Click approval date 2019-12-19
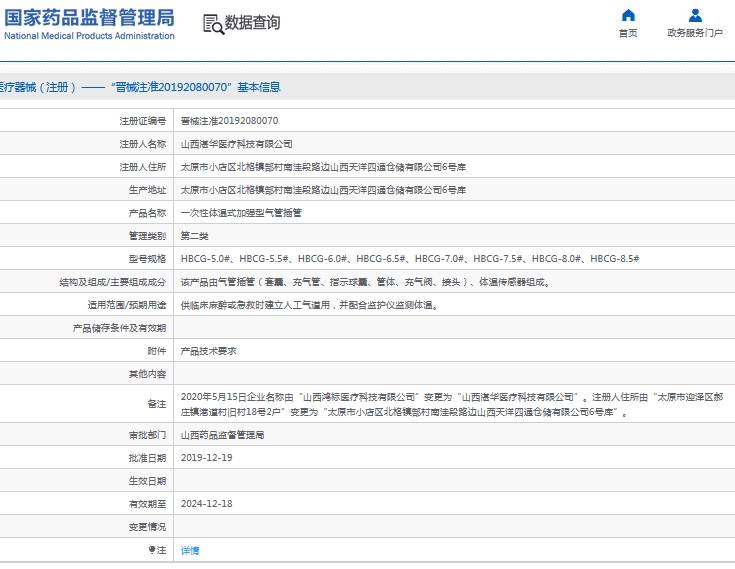Viewport: 735px width, 569px height. [x=207, y=458]
